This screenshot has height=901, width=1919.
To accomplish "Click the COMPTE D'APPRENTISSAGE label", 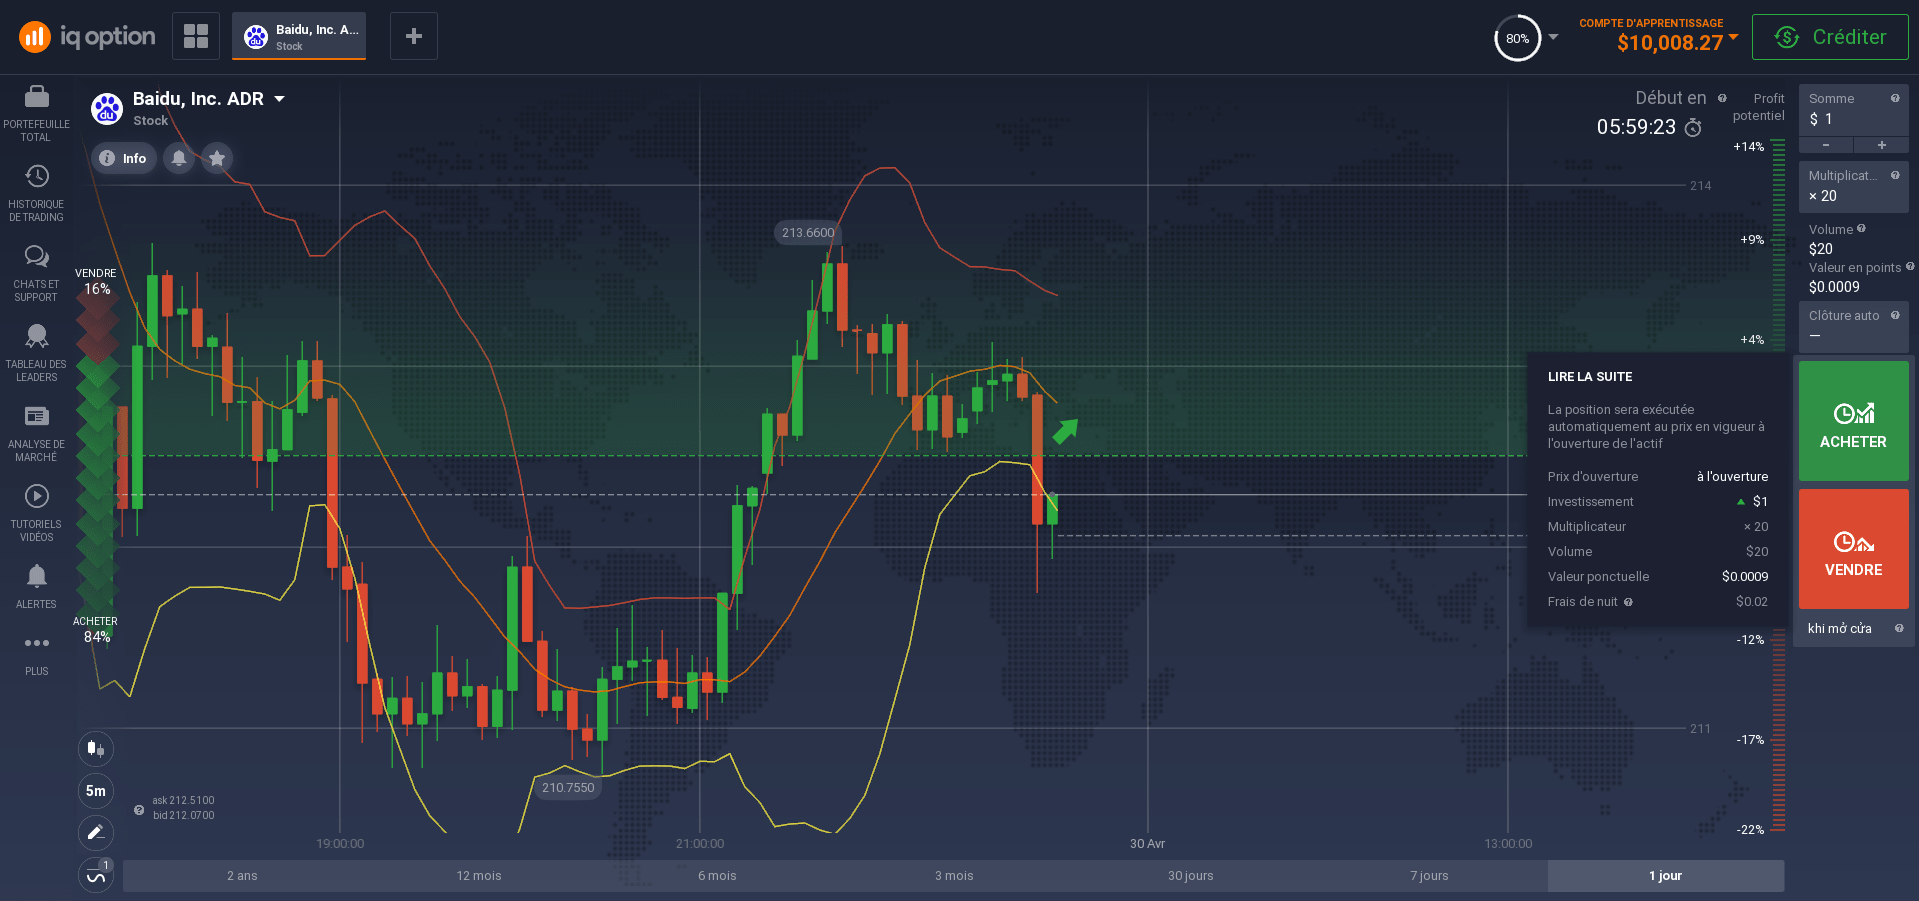I will [1651, 23].
